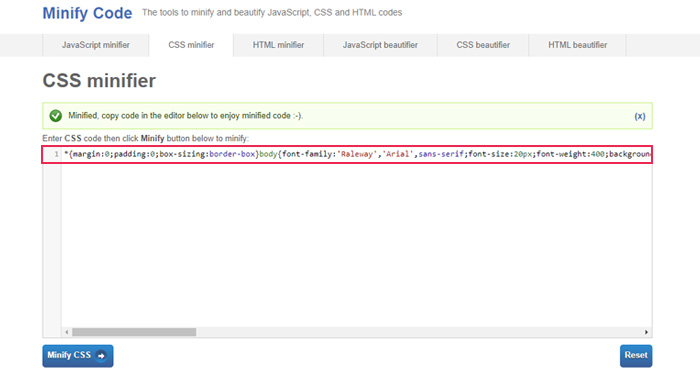The width and height of the screenshot is (700, 374).
Task: Click the Minify CSS button
Action: pos(78,356)
